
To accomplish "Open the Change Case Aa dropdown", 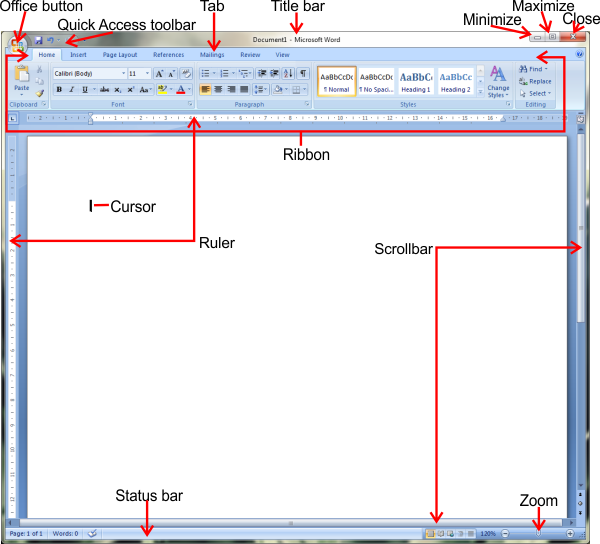I will [145, 90].
